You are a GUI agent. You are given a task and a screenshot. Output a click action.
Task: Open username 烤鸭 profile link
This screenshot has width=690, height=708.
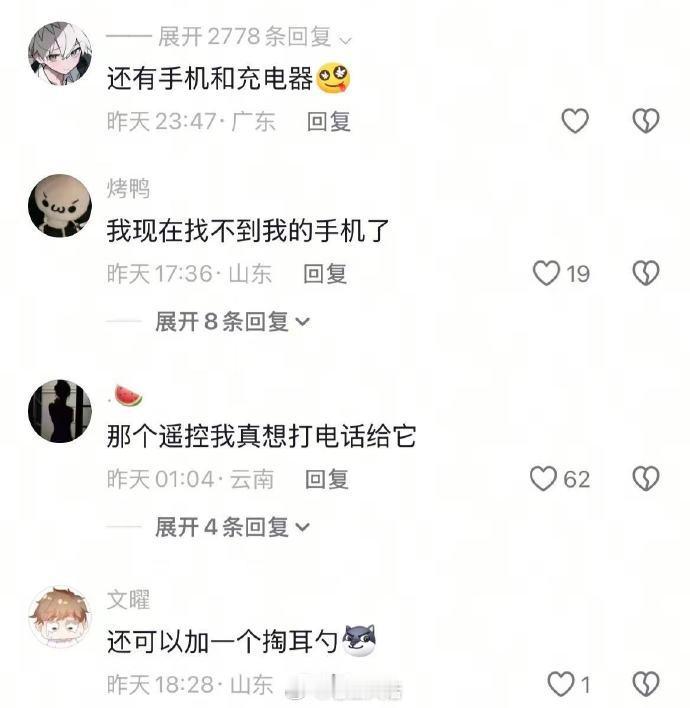click(128, 188)
